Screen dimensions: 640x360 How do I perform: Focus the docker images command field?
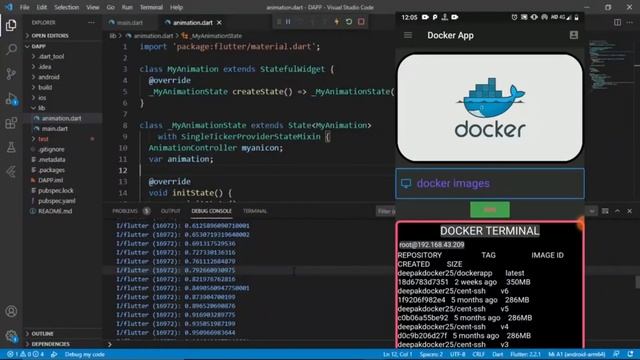click(490, 184)
